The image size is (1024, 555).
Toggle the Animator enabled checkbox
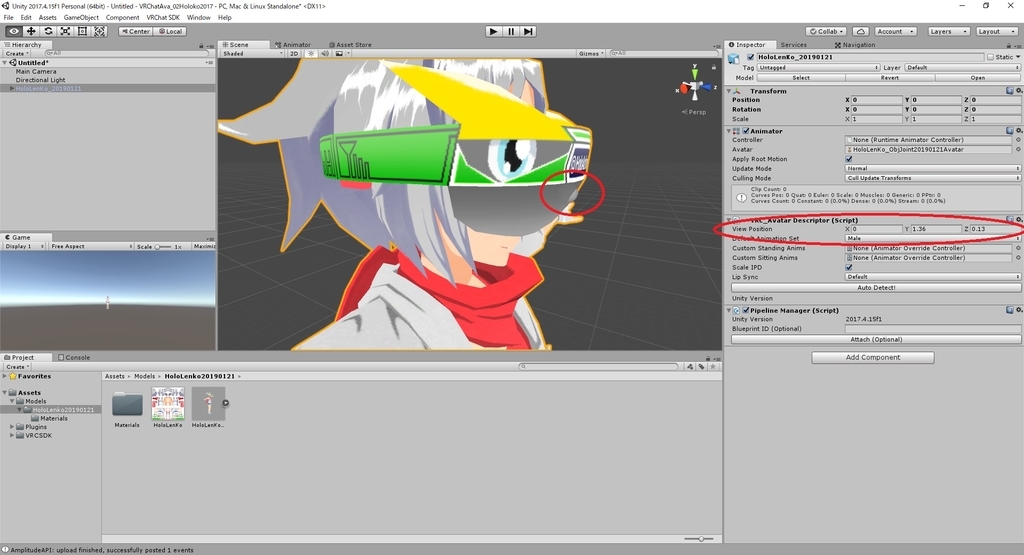(x=746, y=131)
